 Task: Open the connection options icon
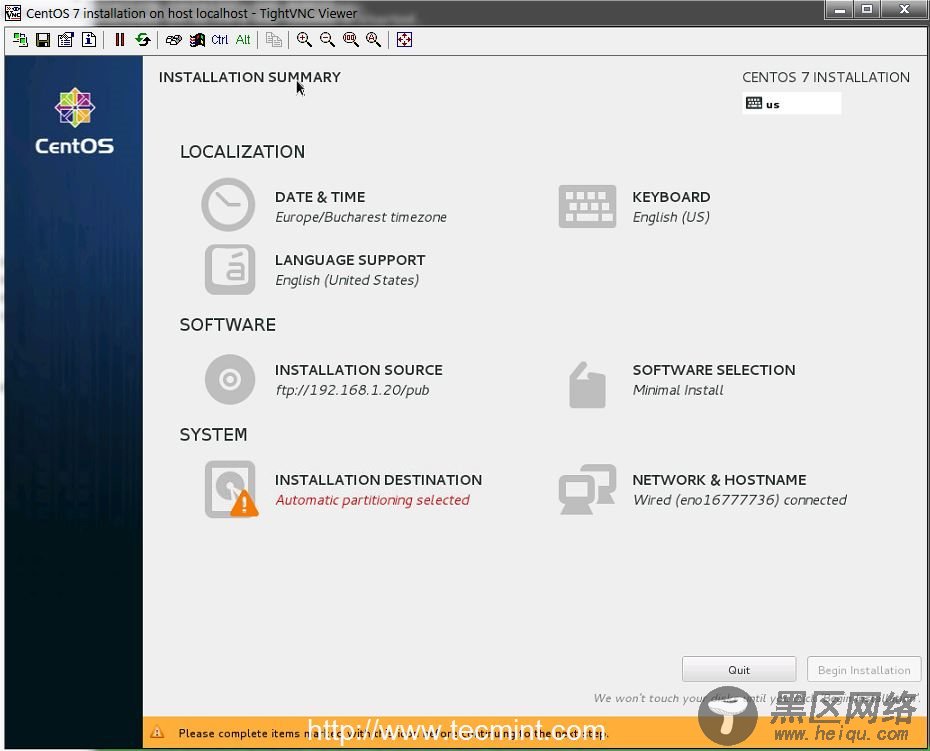point(66,40)
